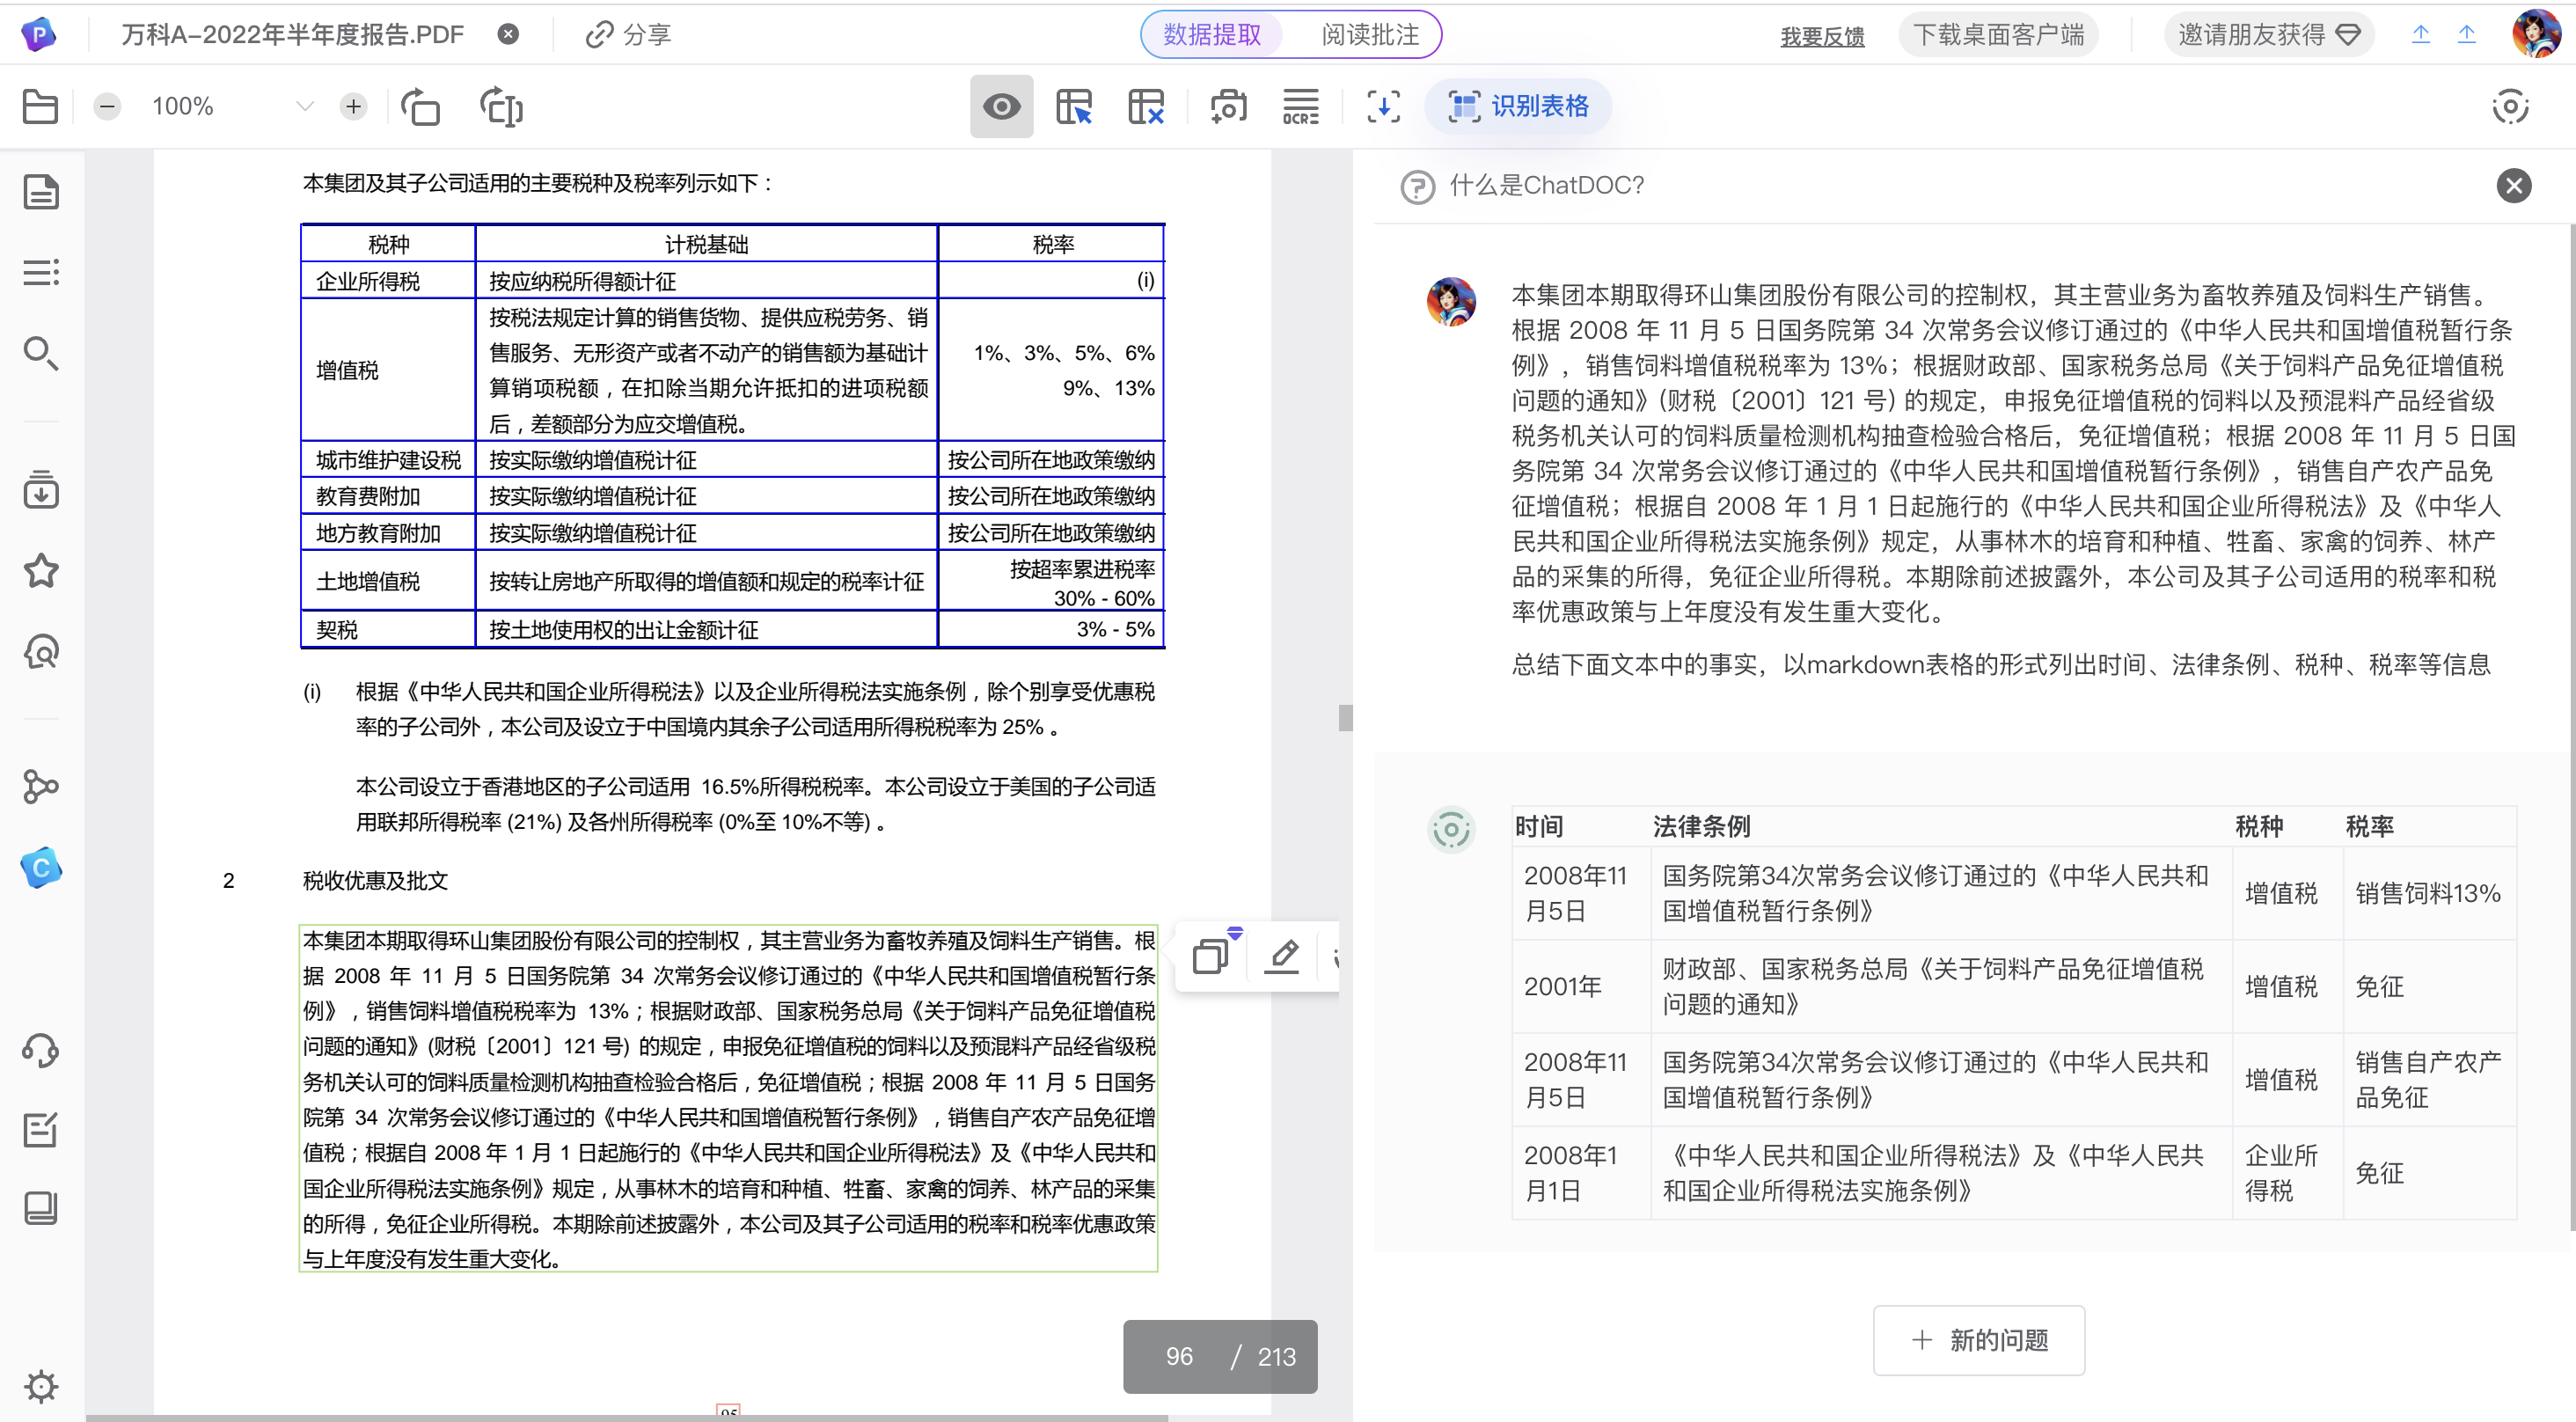Screen dimensions: 2576x1422
Task: Click 下载桌面客户端 button
Action: [x=1998, y=35]
